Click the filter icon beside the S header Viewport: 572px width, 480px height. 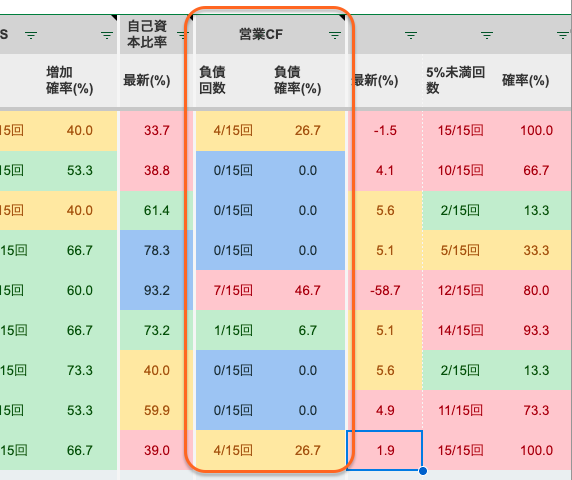coord(31,35)
